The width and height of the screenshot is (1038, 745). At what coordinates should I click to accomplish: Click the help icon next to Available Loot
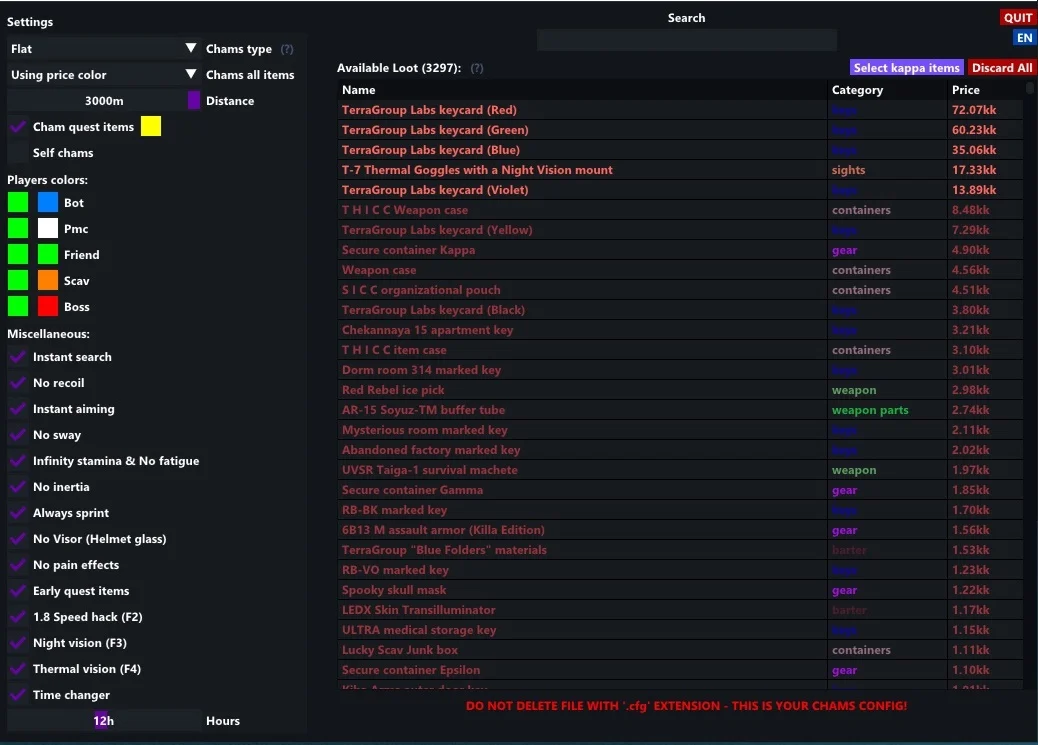[x=477, y=68]
